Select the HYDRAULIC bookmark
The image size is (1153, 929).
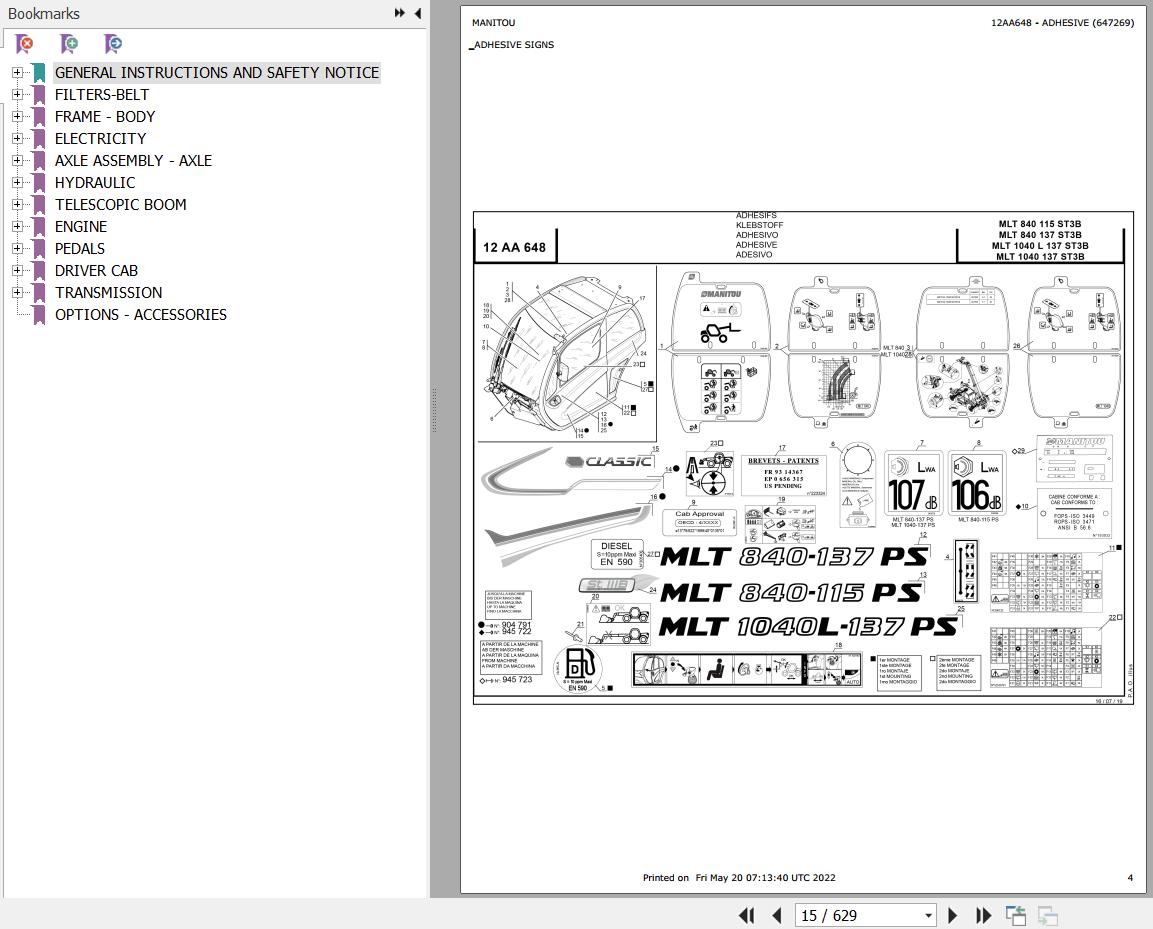tap(95, 182)
